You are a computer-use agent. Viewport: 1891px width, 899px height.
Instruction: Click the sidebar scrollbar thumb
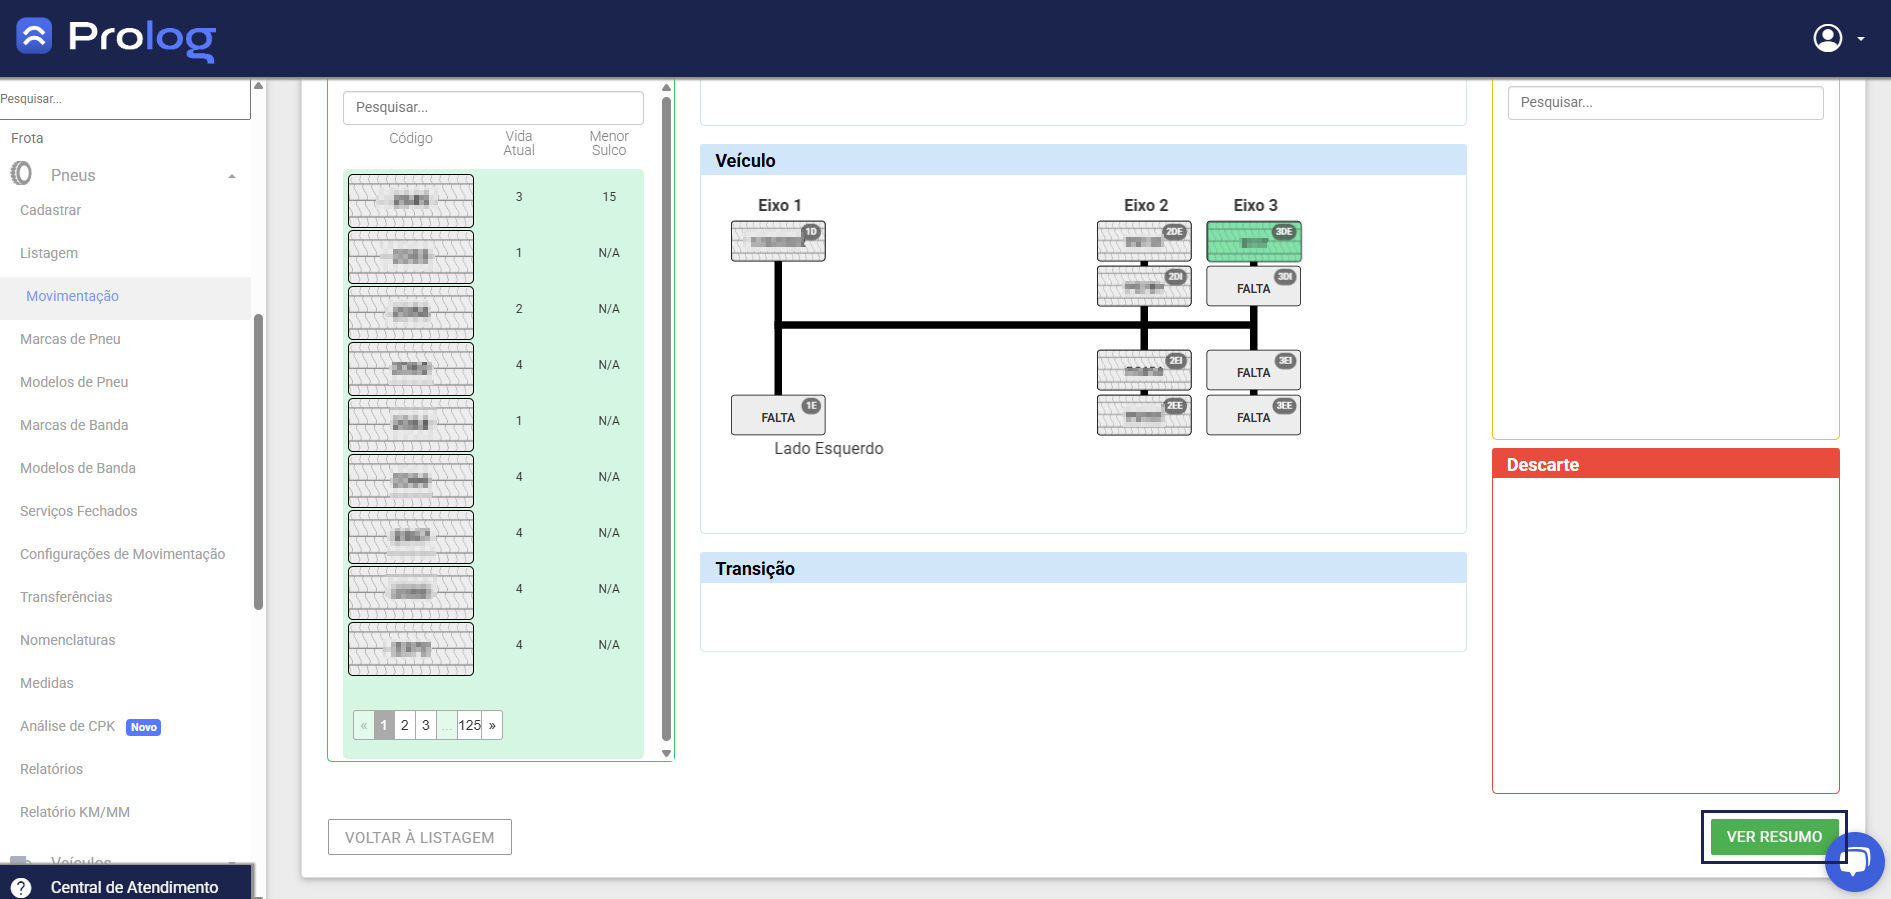(x=259, y=462)
